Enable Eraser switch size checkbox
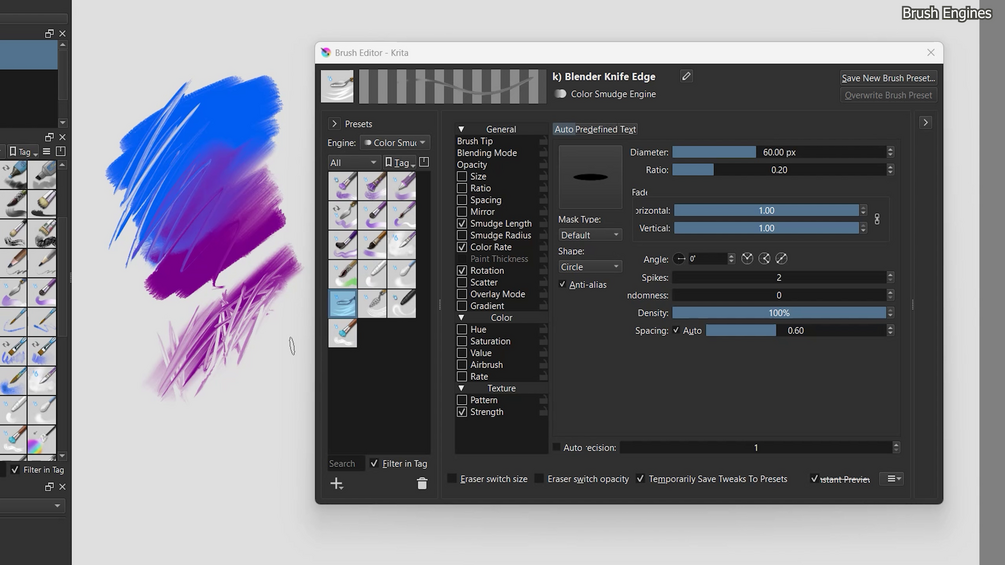Screen dimensions: 1005x565 click(x=453, y=479)
